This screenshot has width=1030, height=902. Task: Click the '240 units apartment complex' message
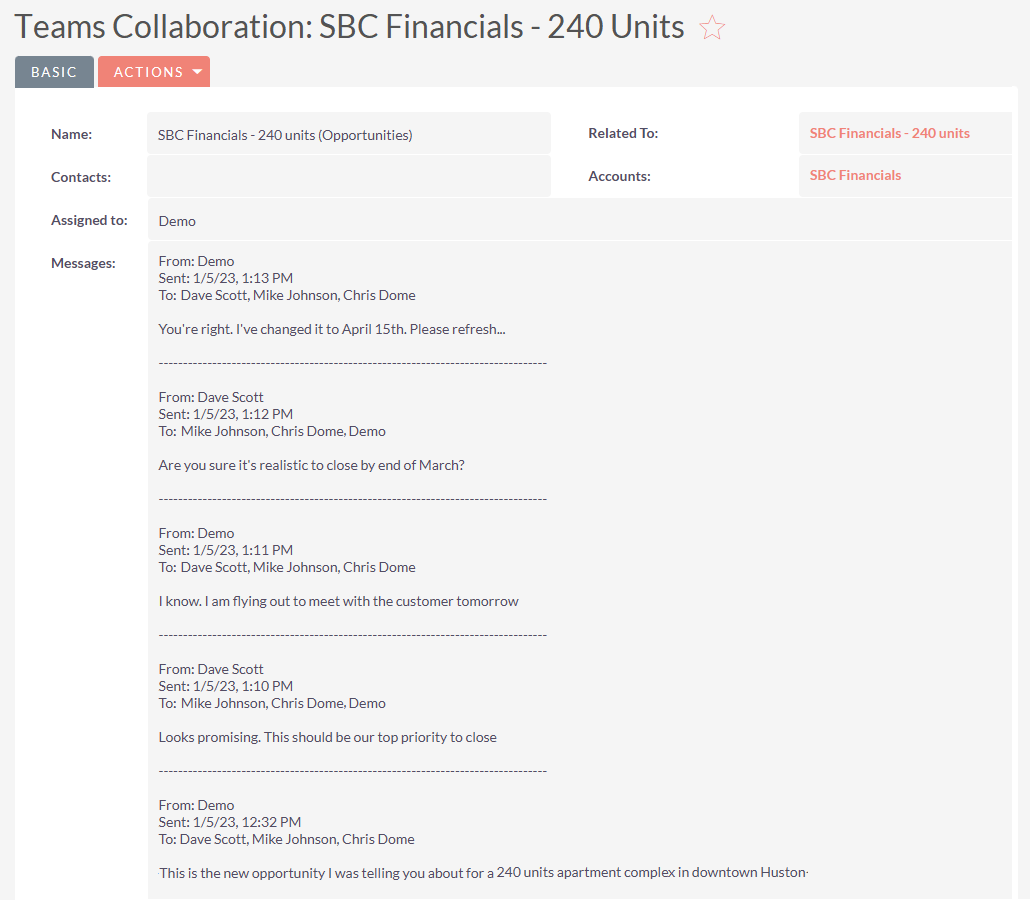click(482, 872)
